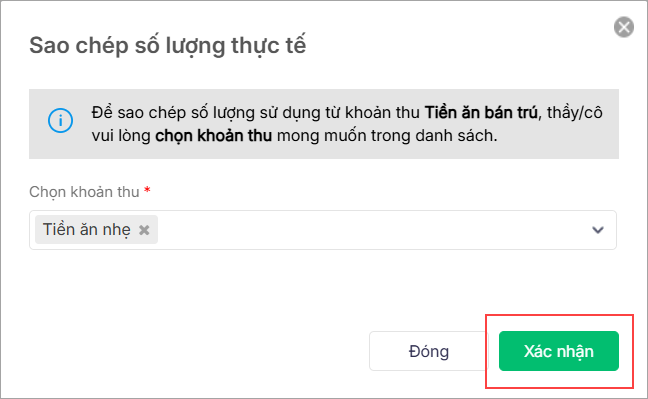Click the bold chọn khoản thu phrase

(214, 136)
